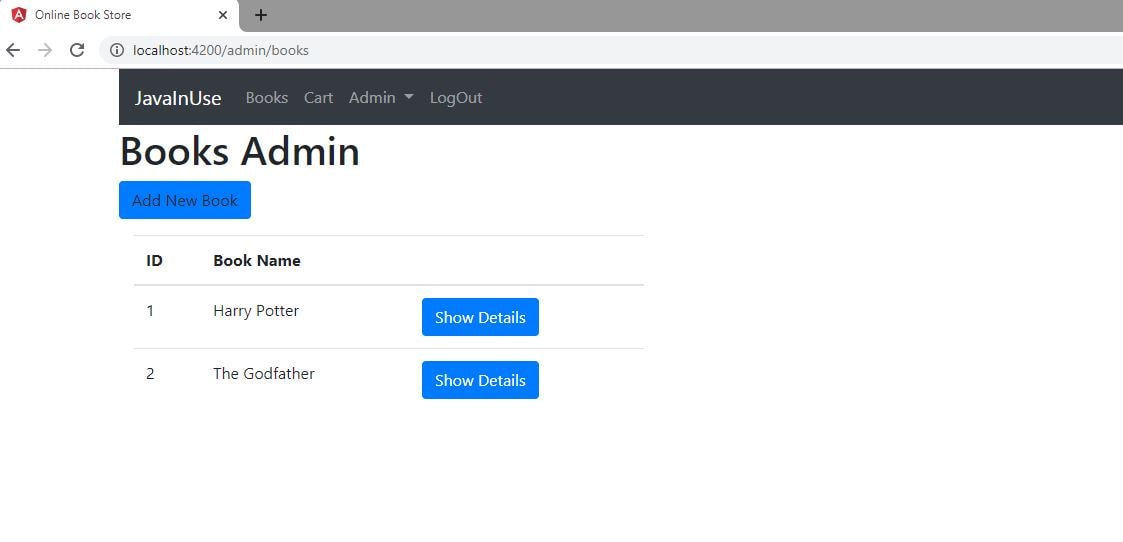
Task: Open the Books nav item
Action: [x=266, y=97]
